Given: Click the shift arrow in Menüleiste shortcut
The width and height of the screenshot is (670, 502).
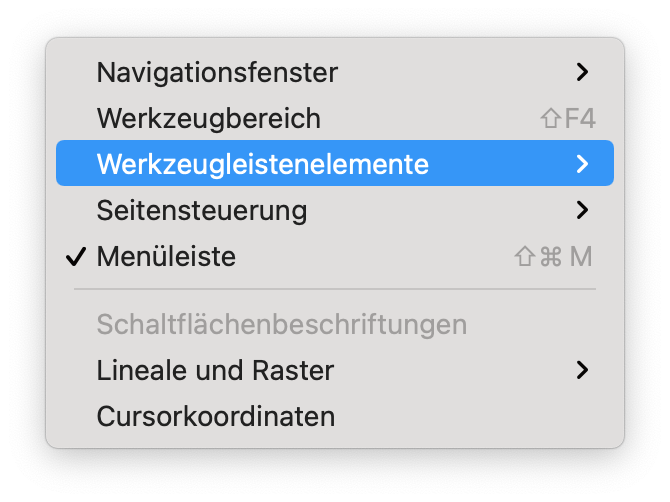Looking at the screenshot, I should pyautogui.click(x=525, y=257).
